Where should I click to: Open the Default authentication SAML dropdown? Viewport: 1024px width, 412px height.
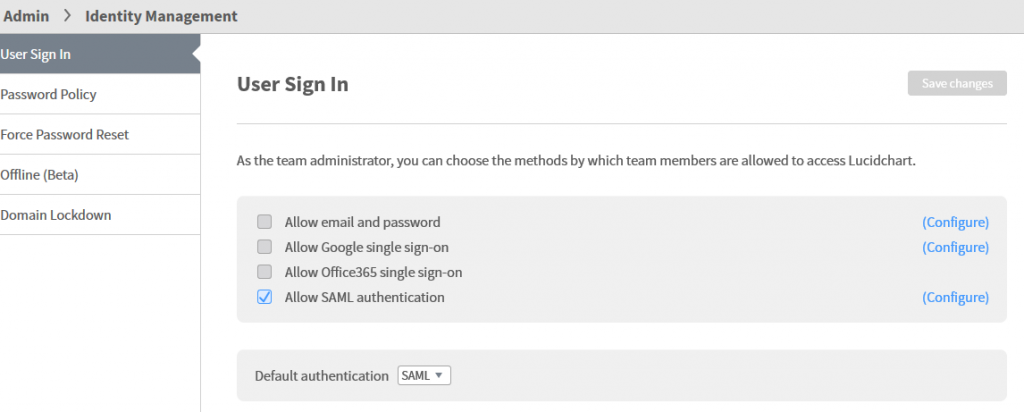click(424, 375)
